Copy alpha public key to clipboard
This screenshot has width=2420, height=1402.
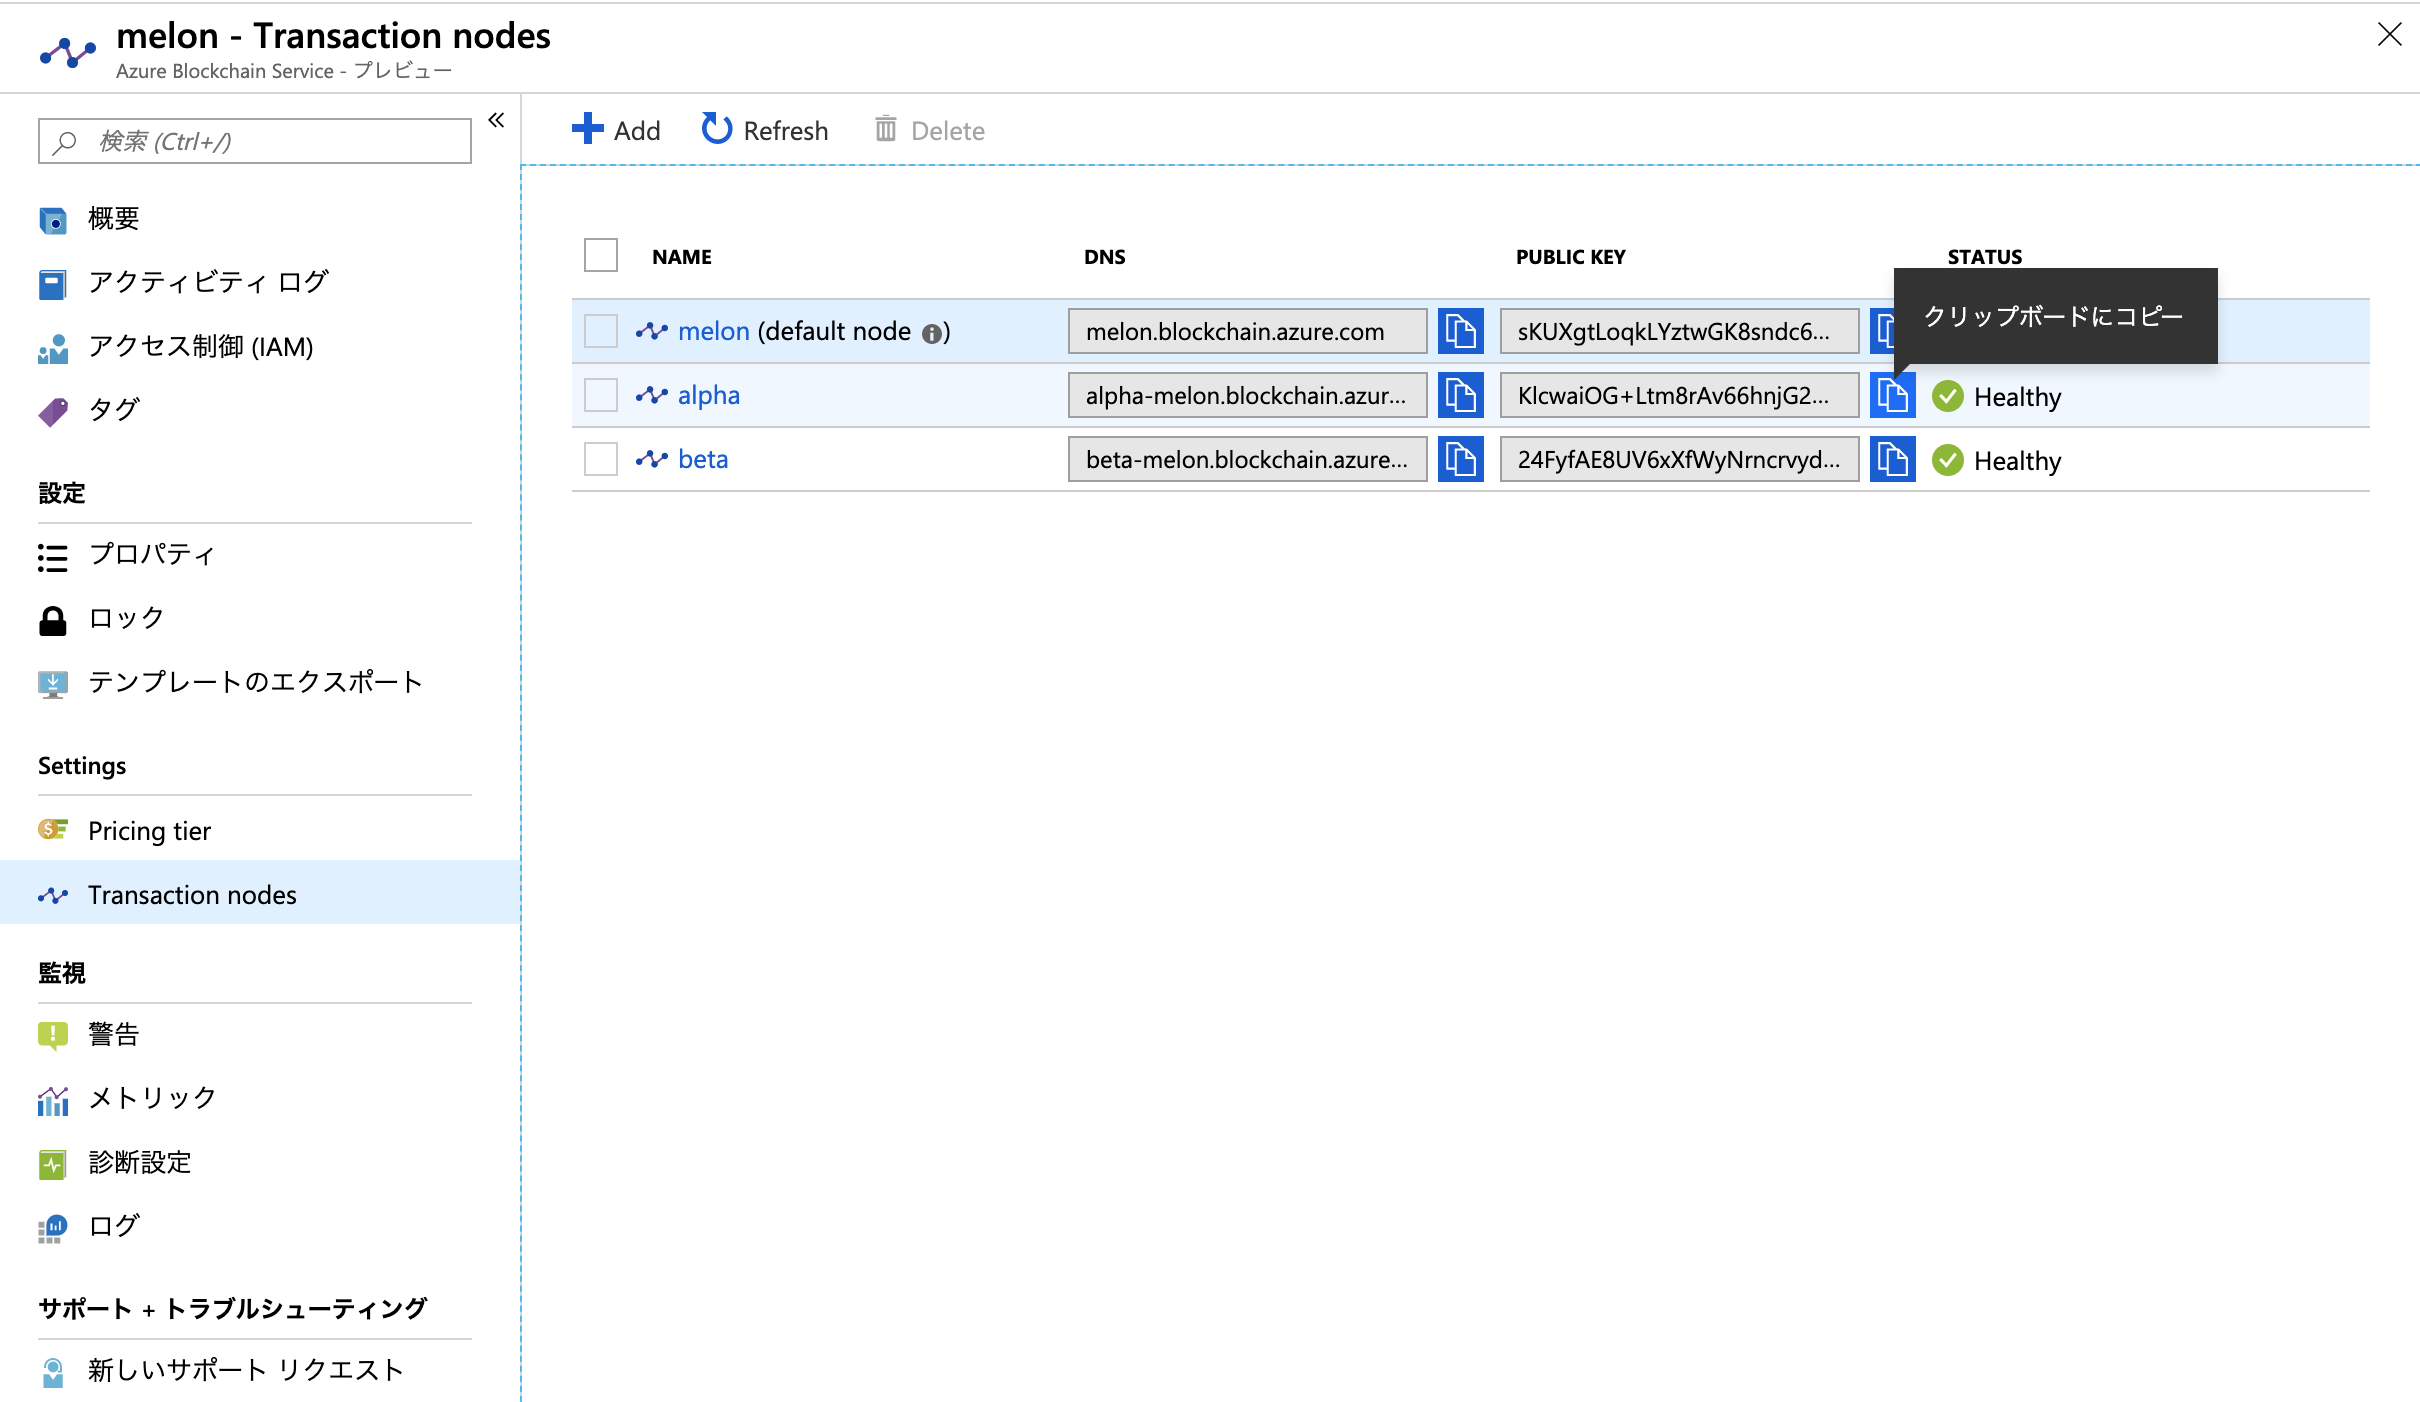pyautogui.click(x=1892, y=395)
